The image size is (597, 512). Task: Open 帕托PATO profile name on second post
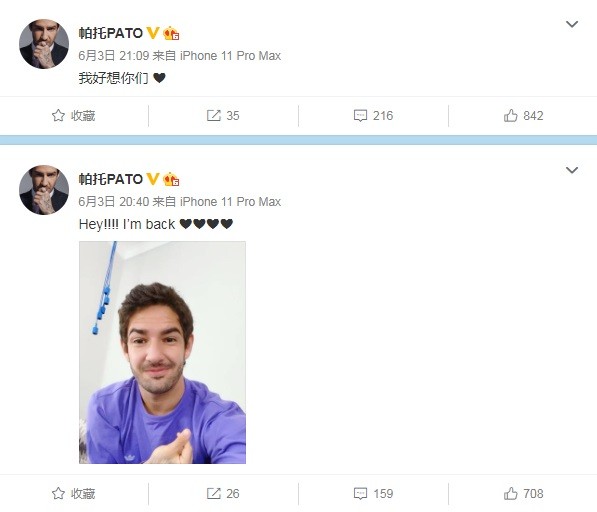click(110, 179)
